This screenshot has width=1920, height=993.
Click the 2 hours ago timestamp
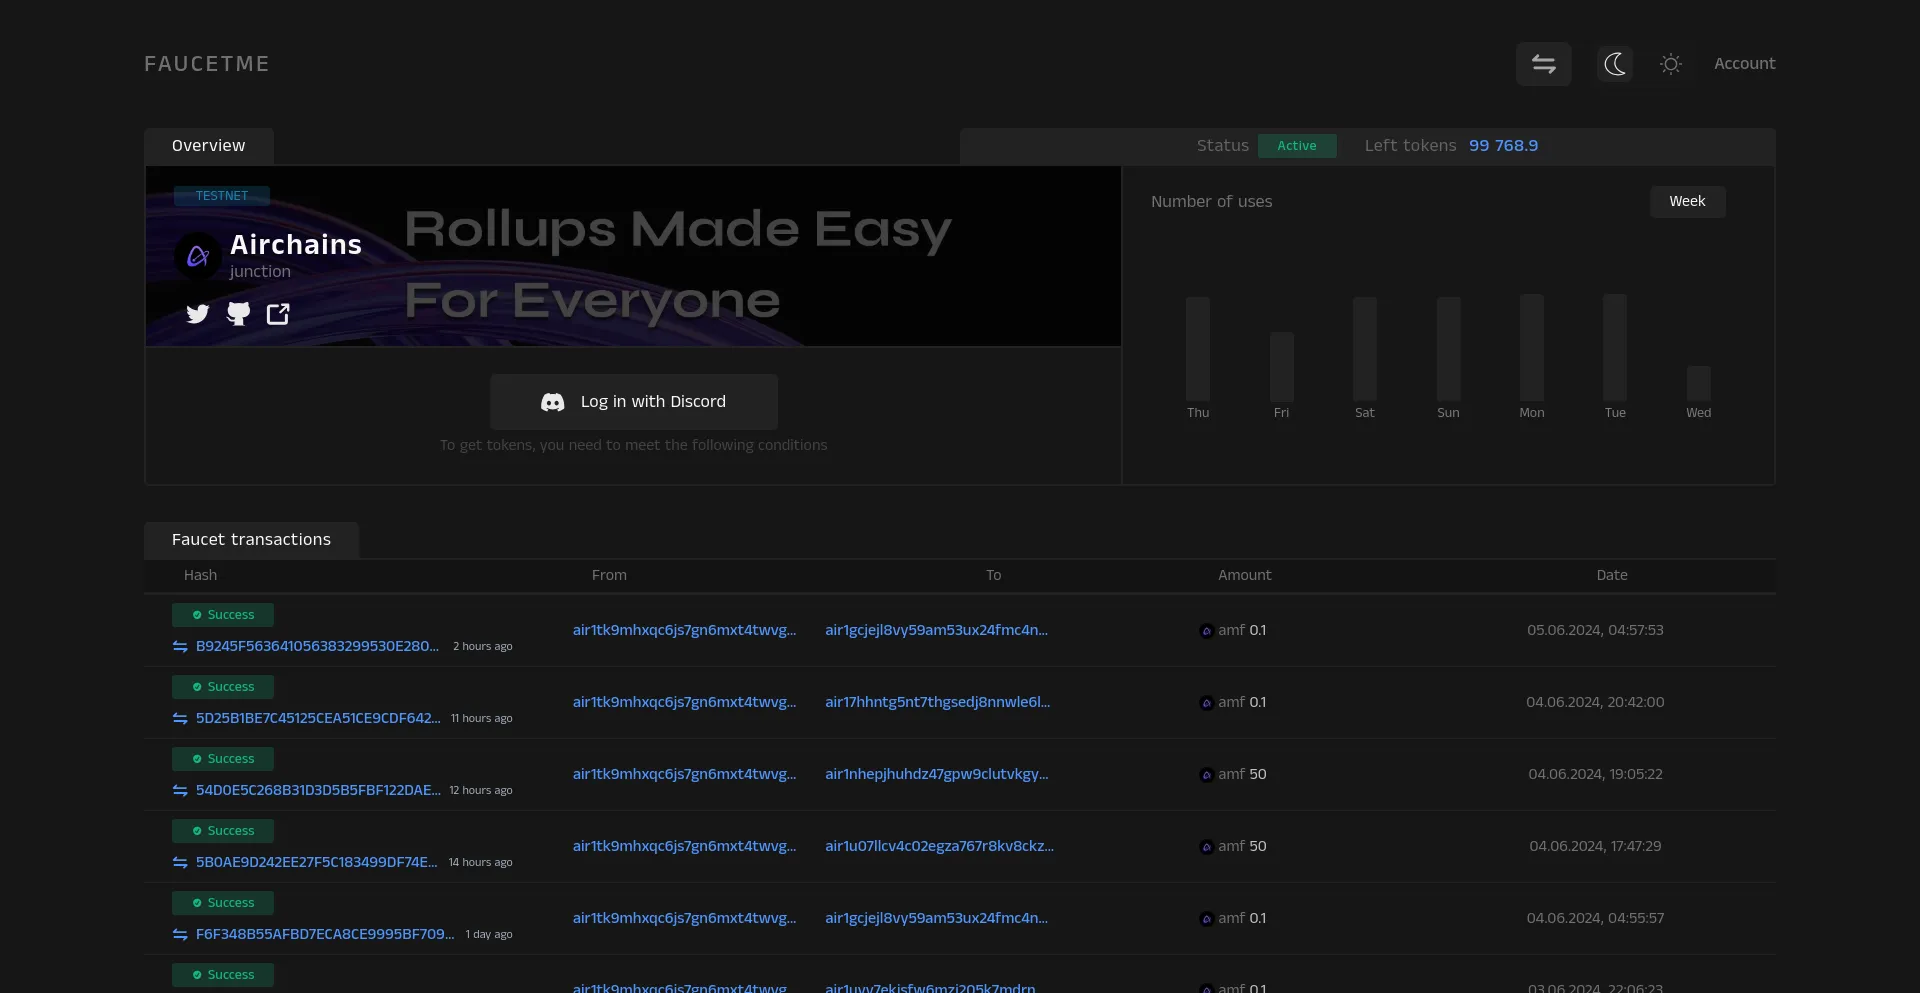pos(482,646)
